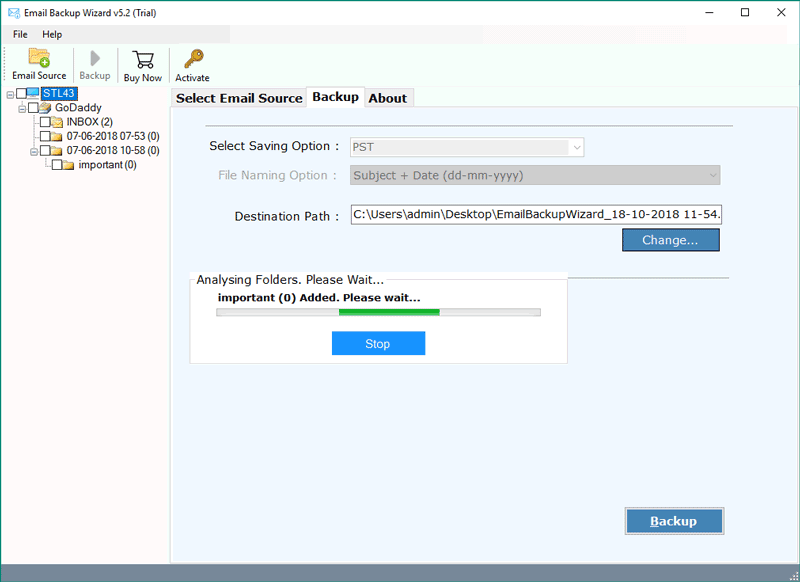The width and height of the screenshot is (800, 582).
Task: Click the GoDaddy mail folder icon
Action: pos(45,108)
